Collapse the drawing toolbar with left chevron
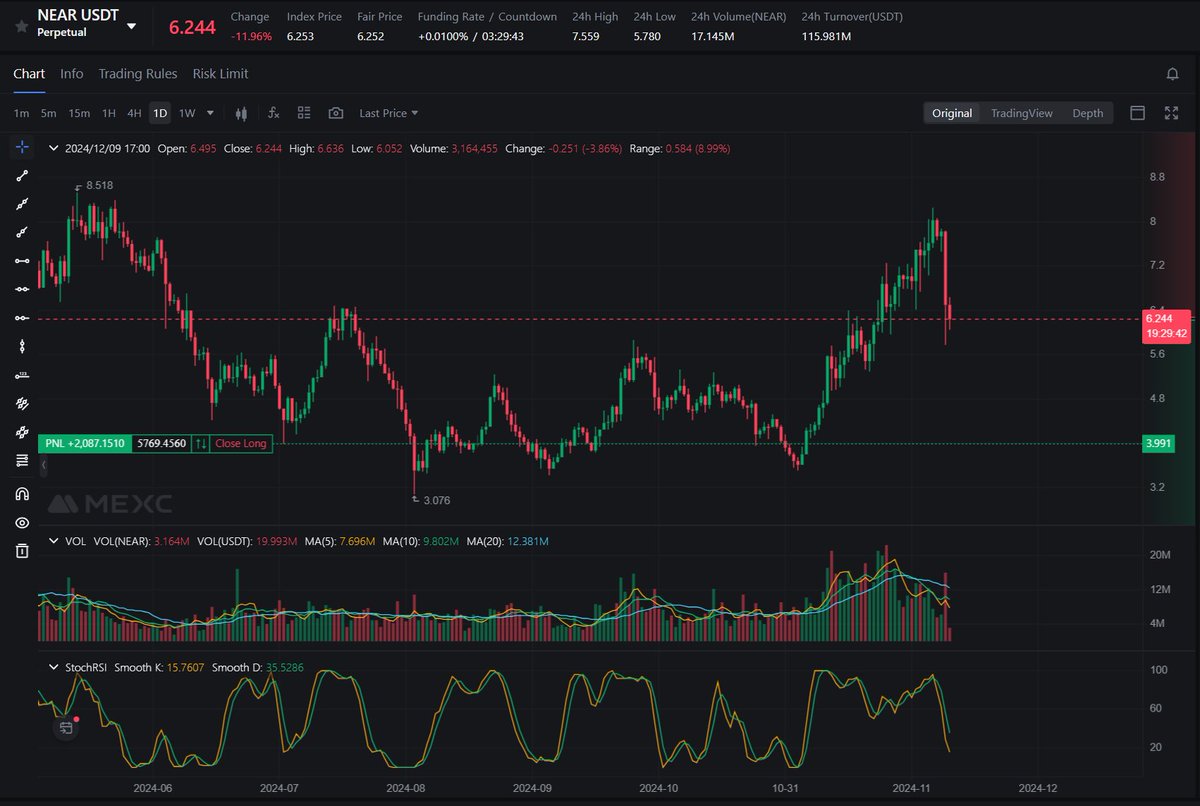 (43, 465)
